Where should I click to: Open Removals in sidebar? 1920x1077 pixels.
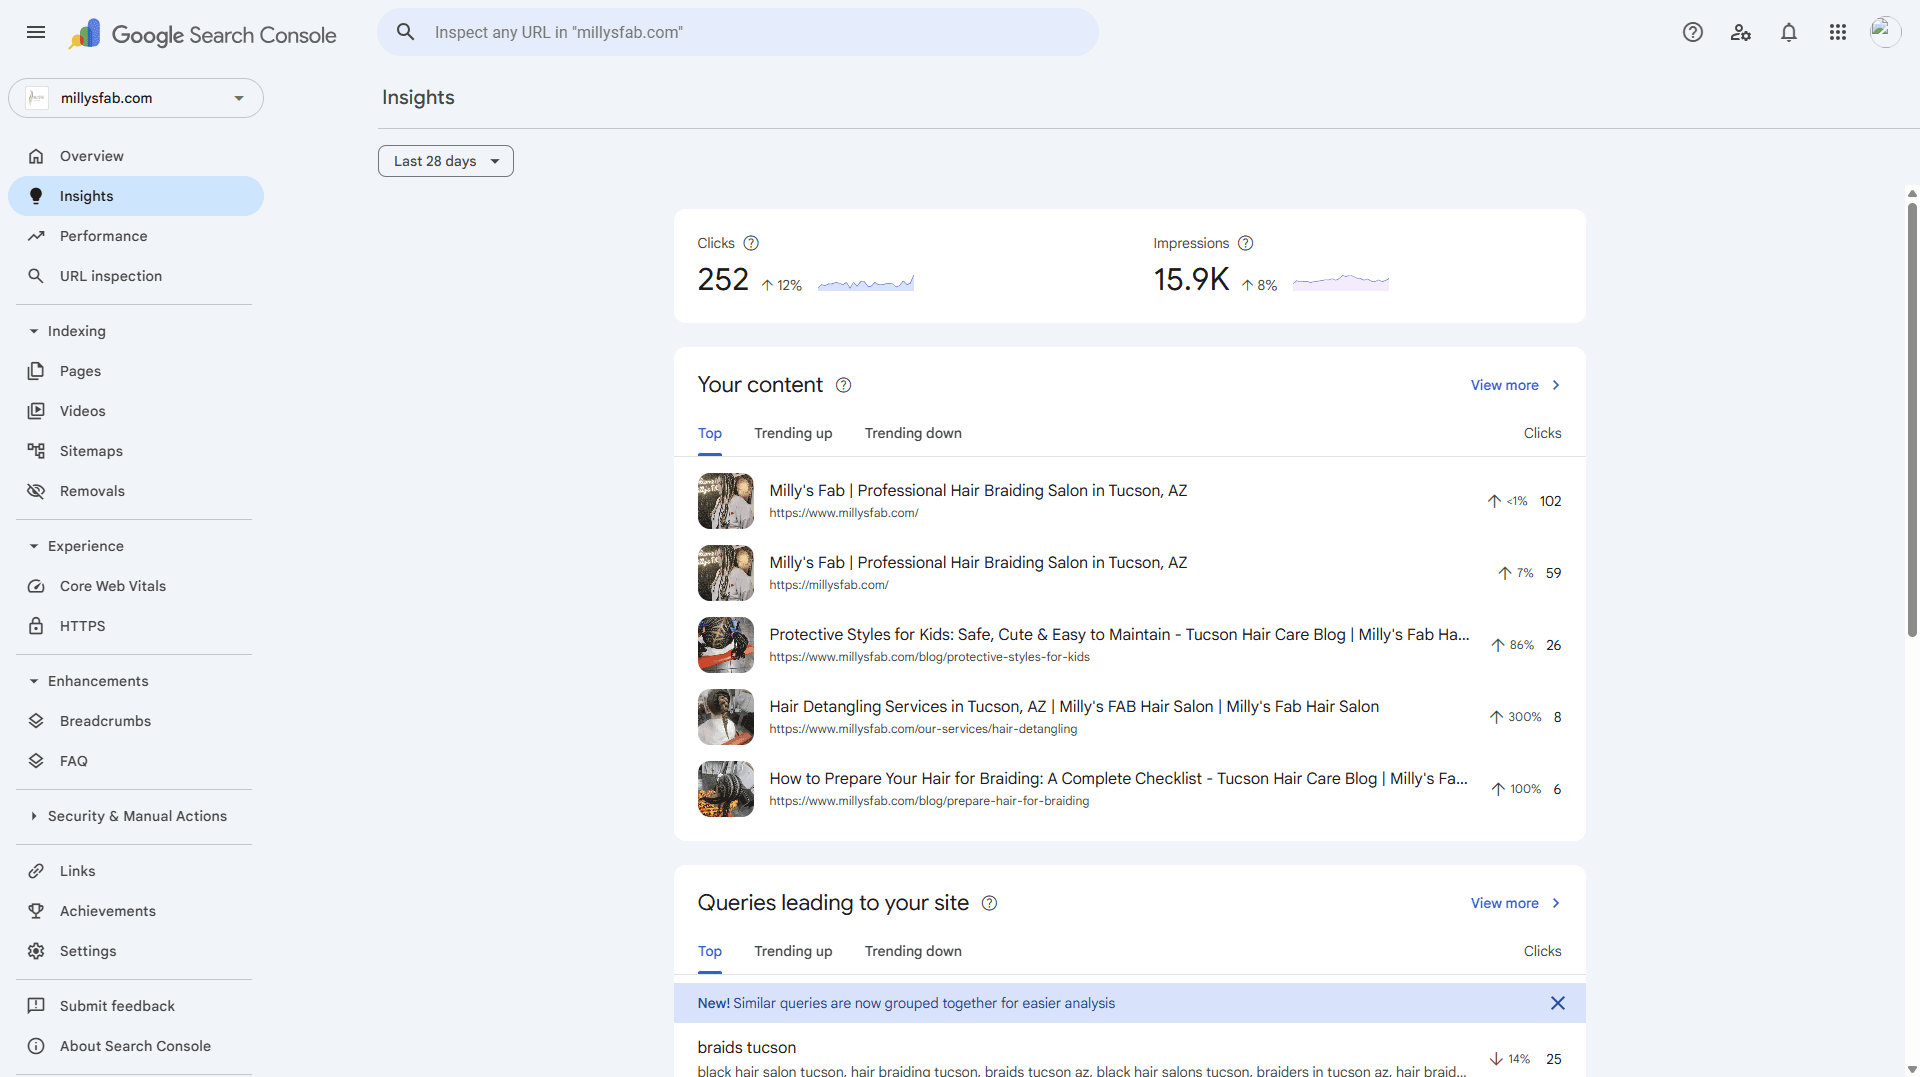(x=136, y=491)
